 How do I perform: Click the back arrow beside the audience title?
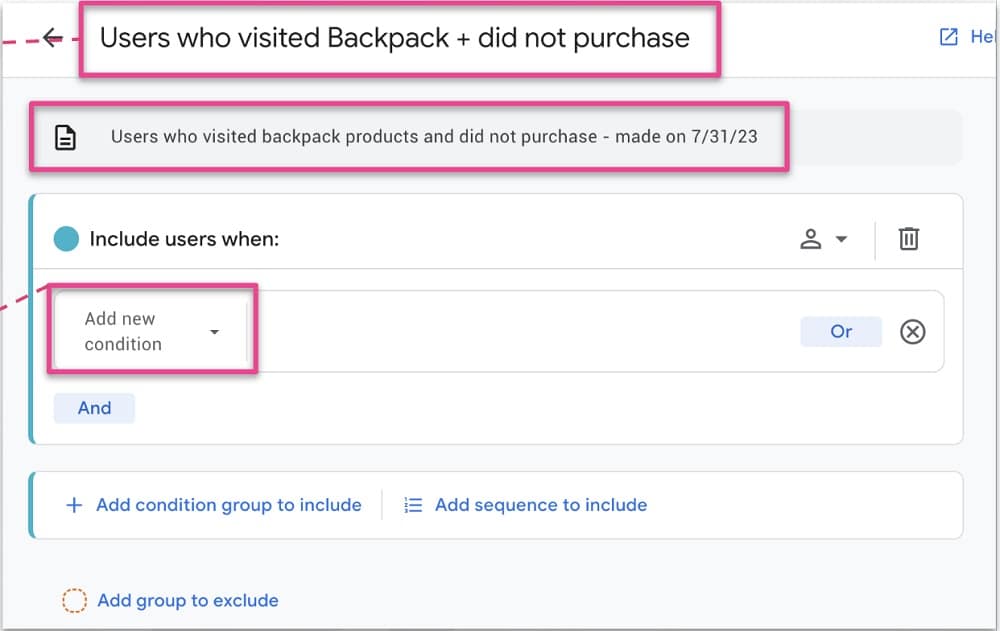pos(53,38)
